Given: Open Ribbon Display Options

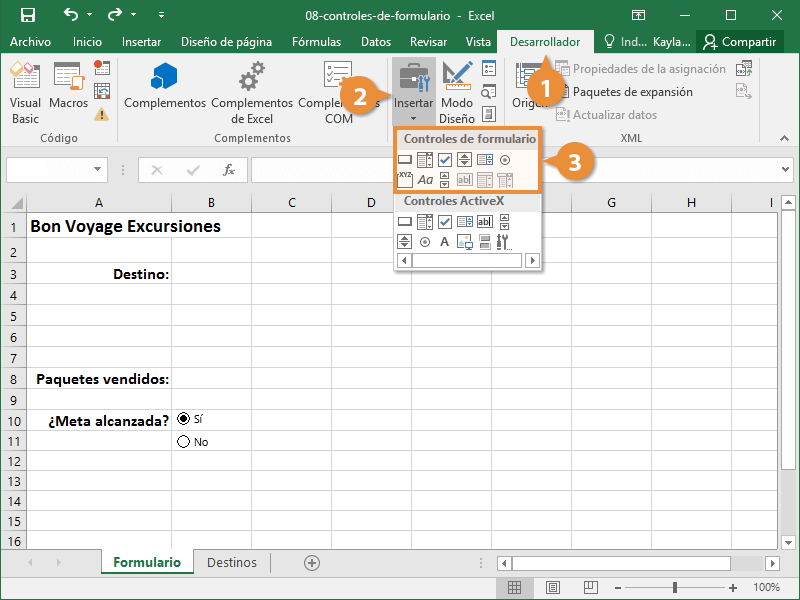Looking at the screenshot, I should (x=638, y=15).
